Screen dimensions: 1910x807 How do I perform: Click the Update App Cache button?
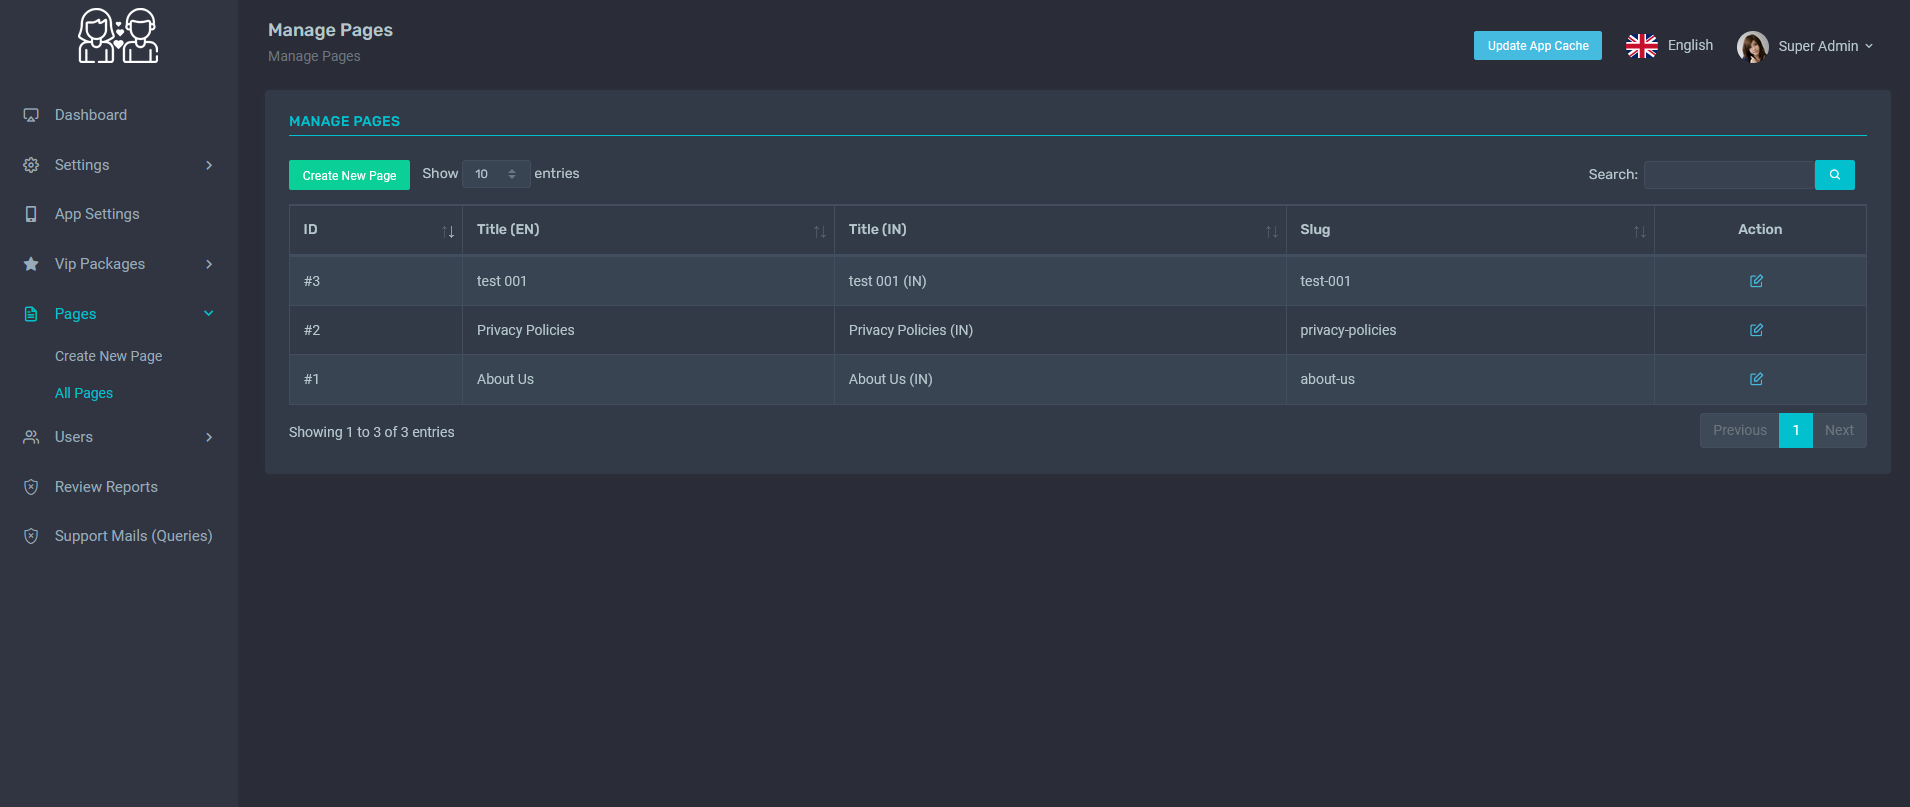pyautogui.click(x=1537, y=46)
